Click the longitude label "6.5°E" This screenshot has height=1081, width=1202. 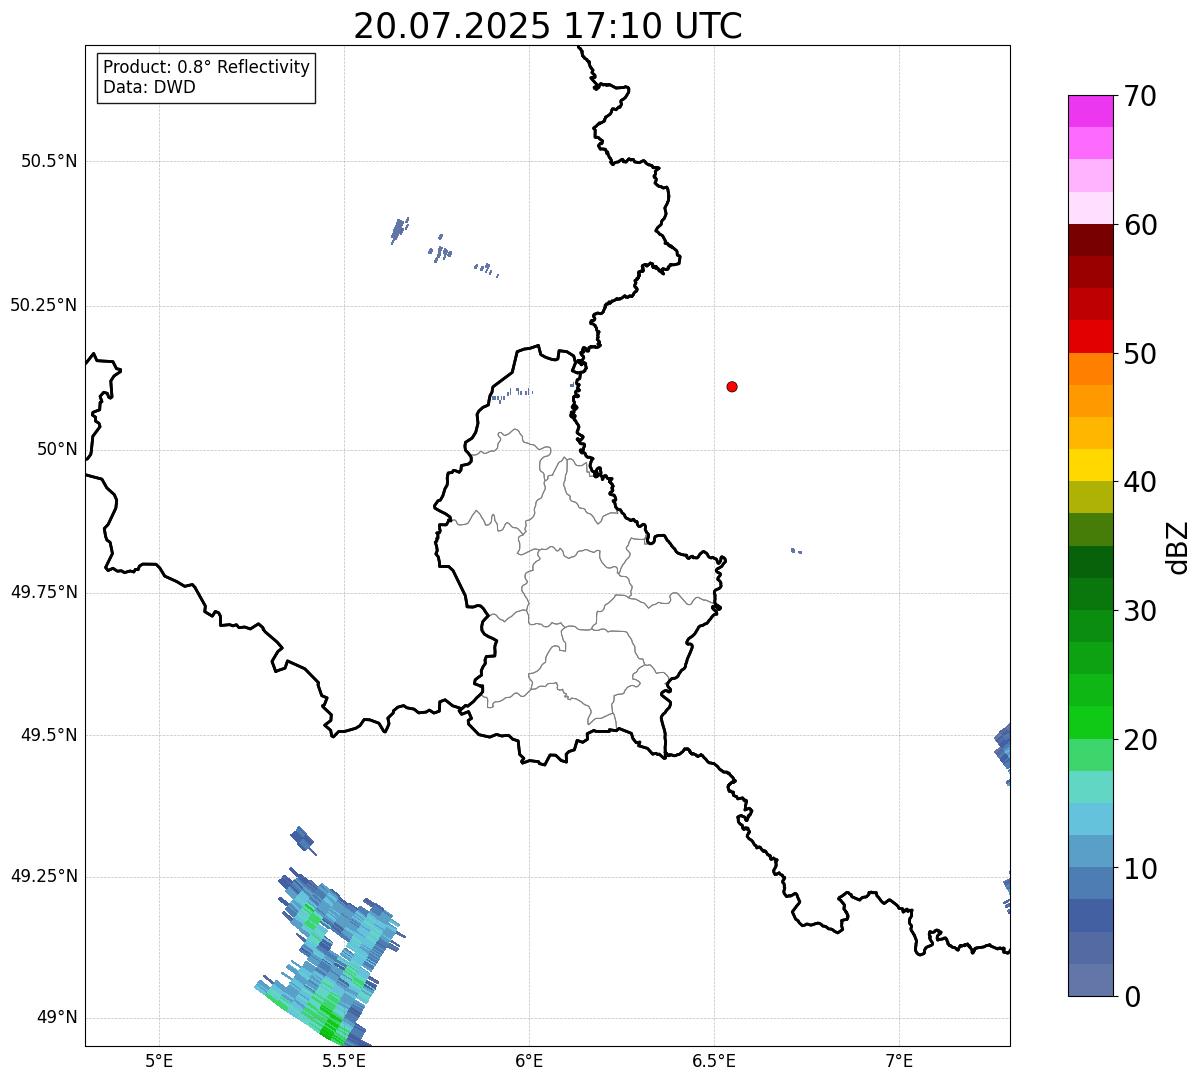pyautogui.click(x=714, y=1060)
